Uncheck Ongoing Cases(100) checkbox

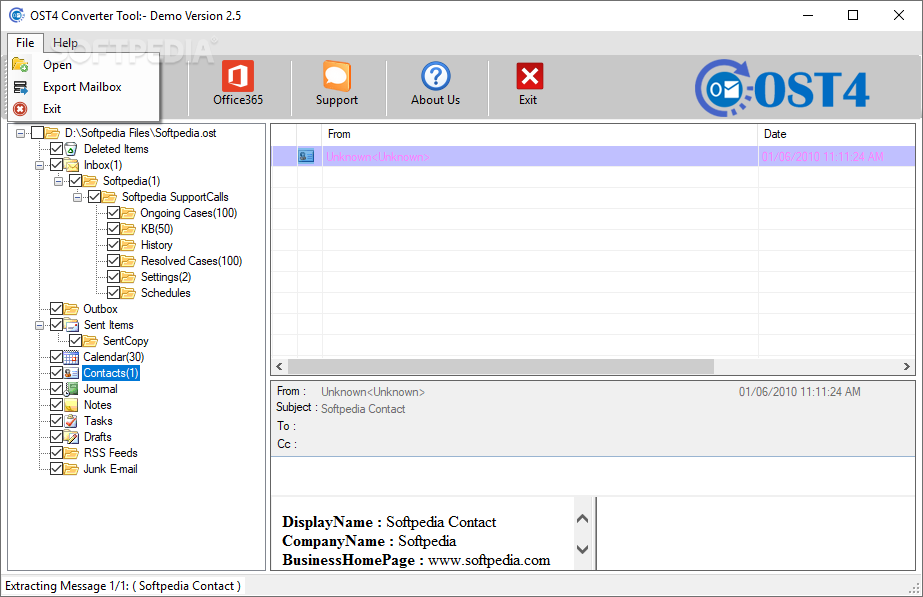pos(114,213)
